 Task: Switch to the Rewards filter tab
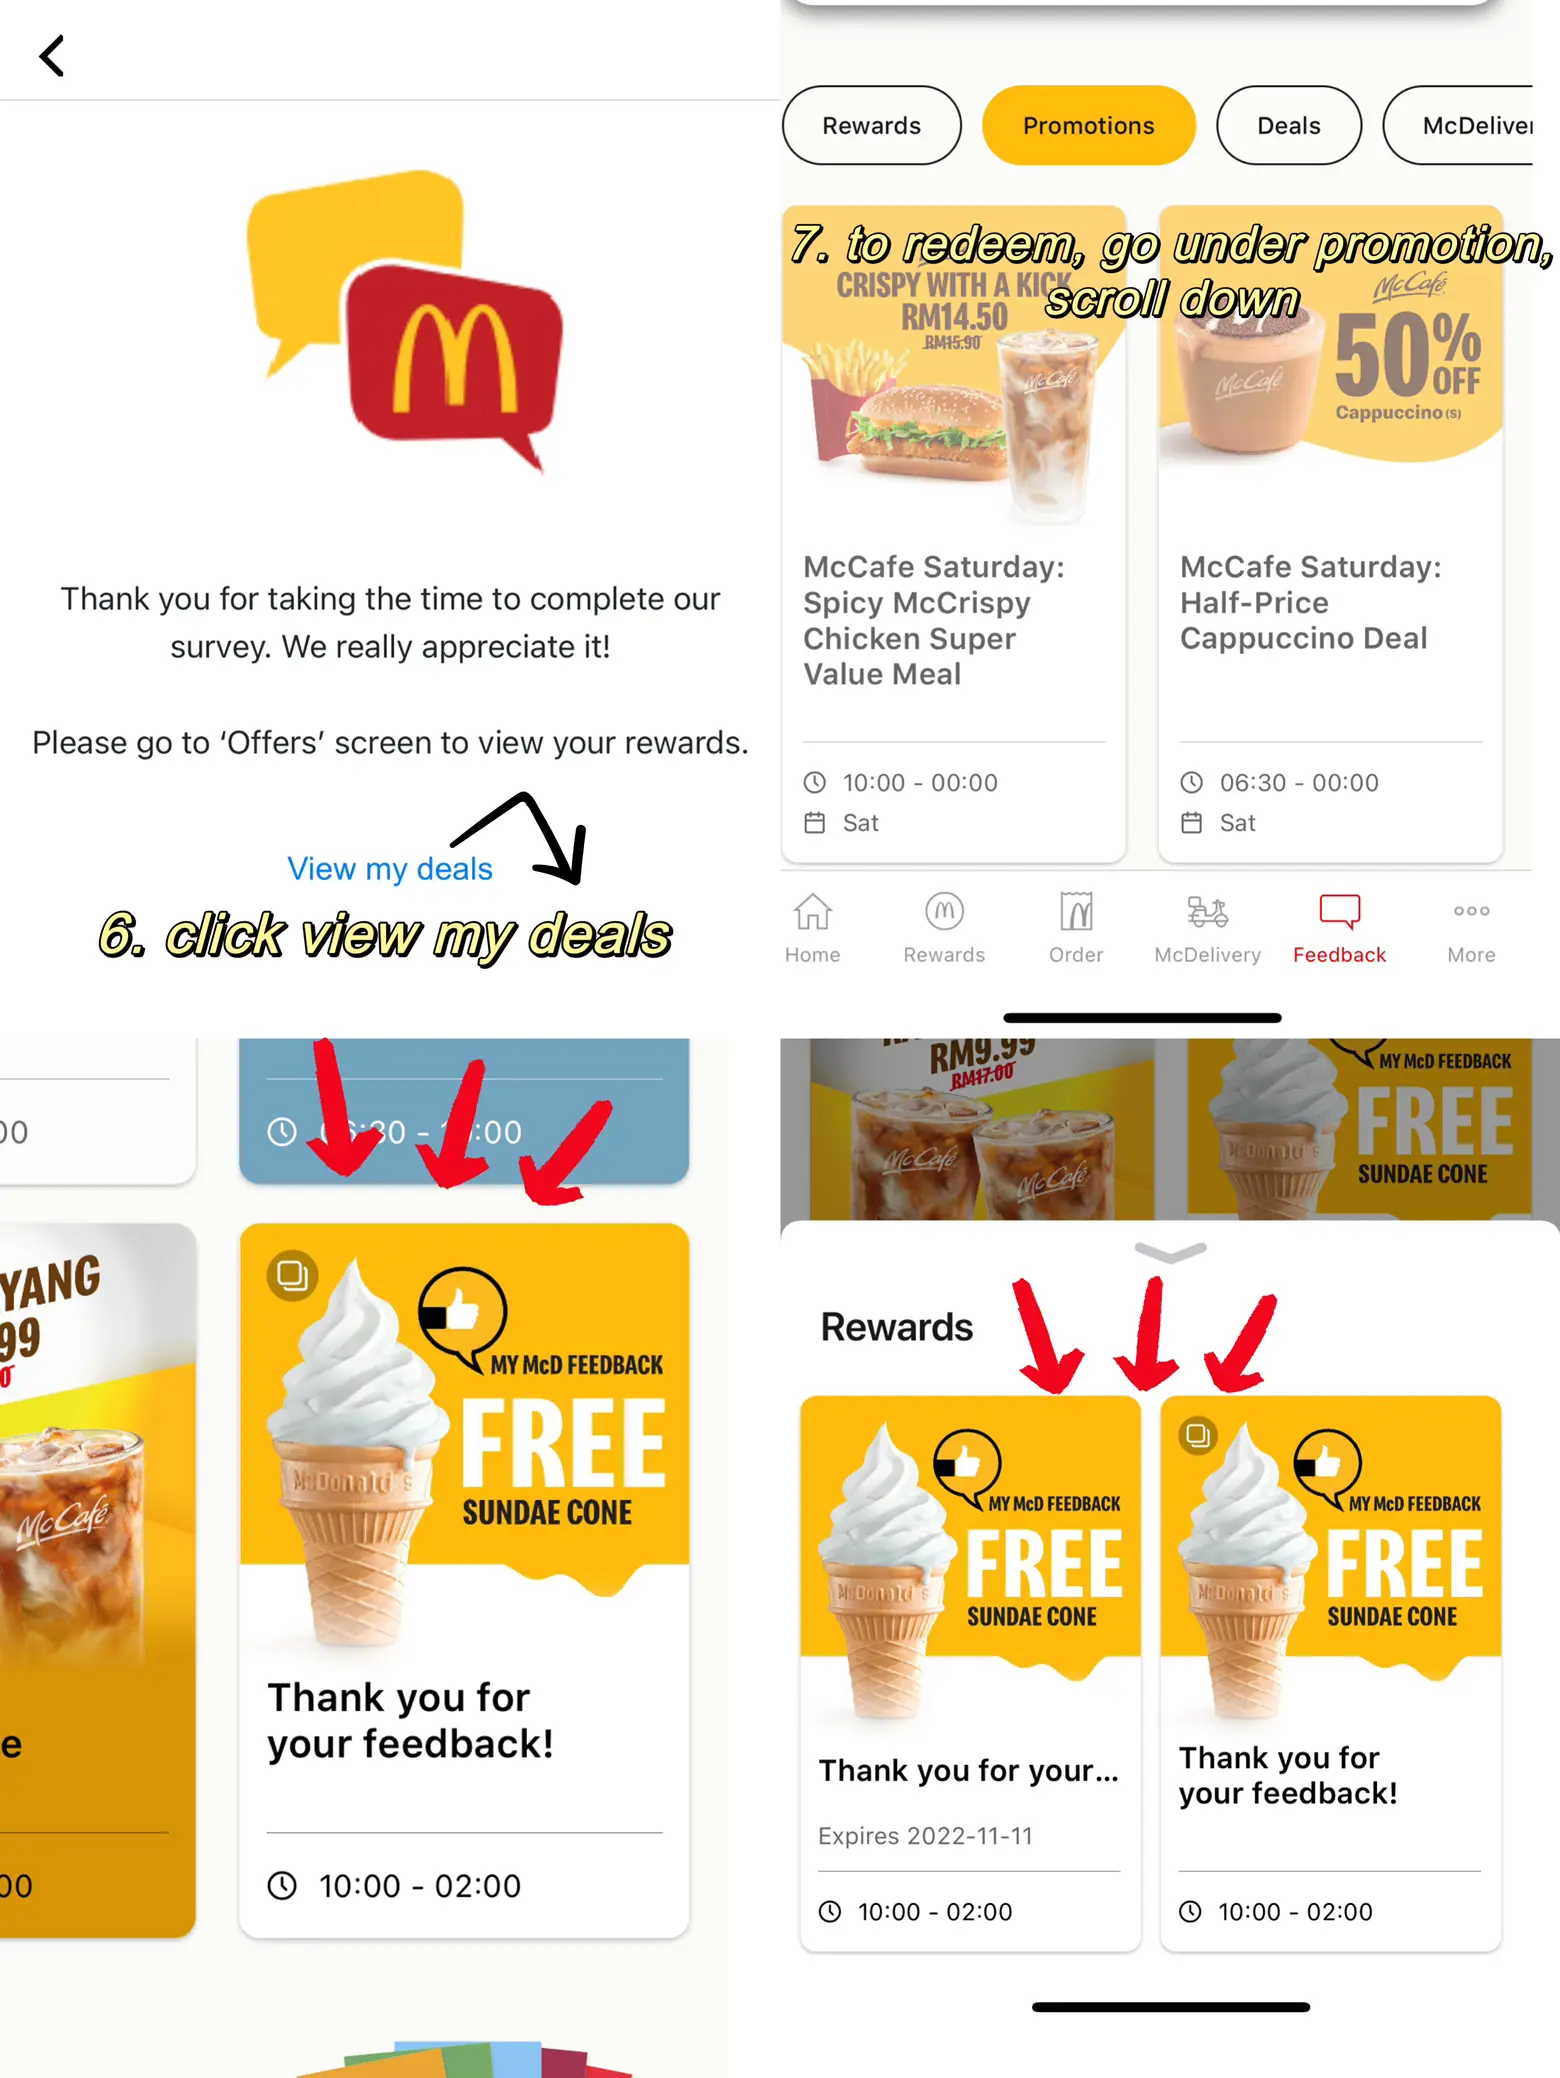tap(872, 126)
